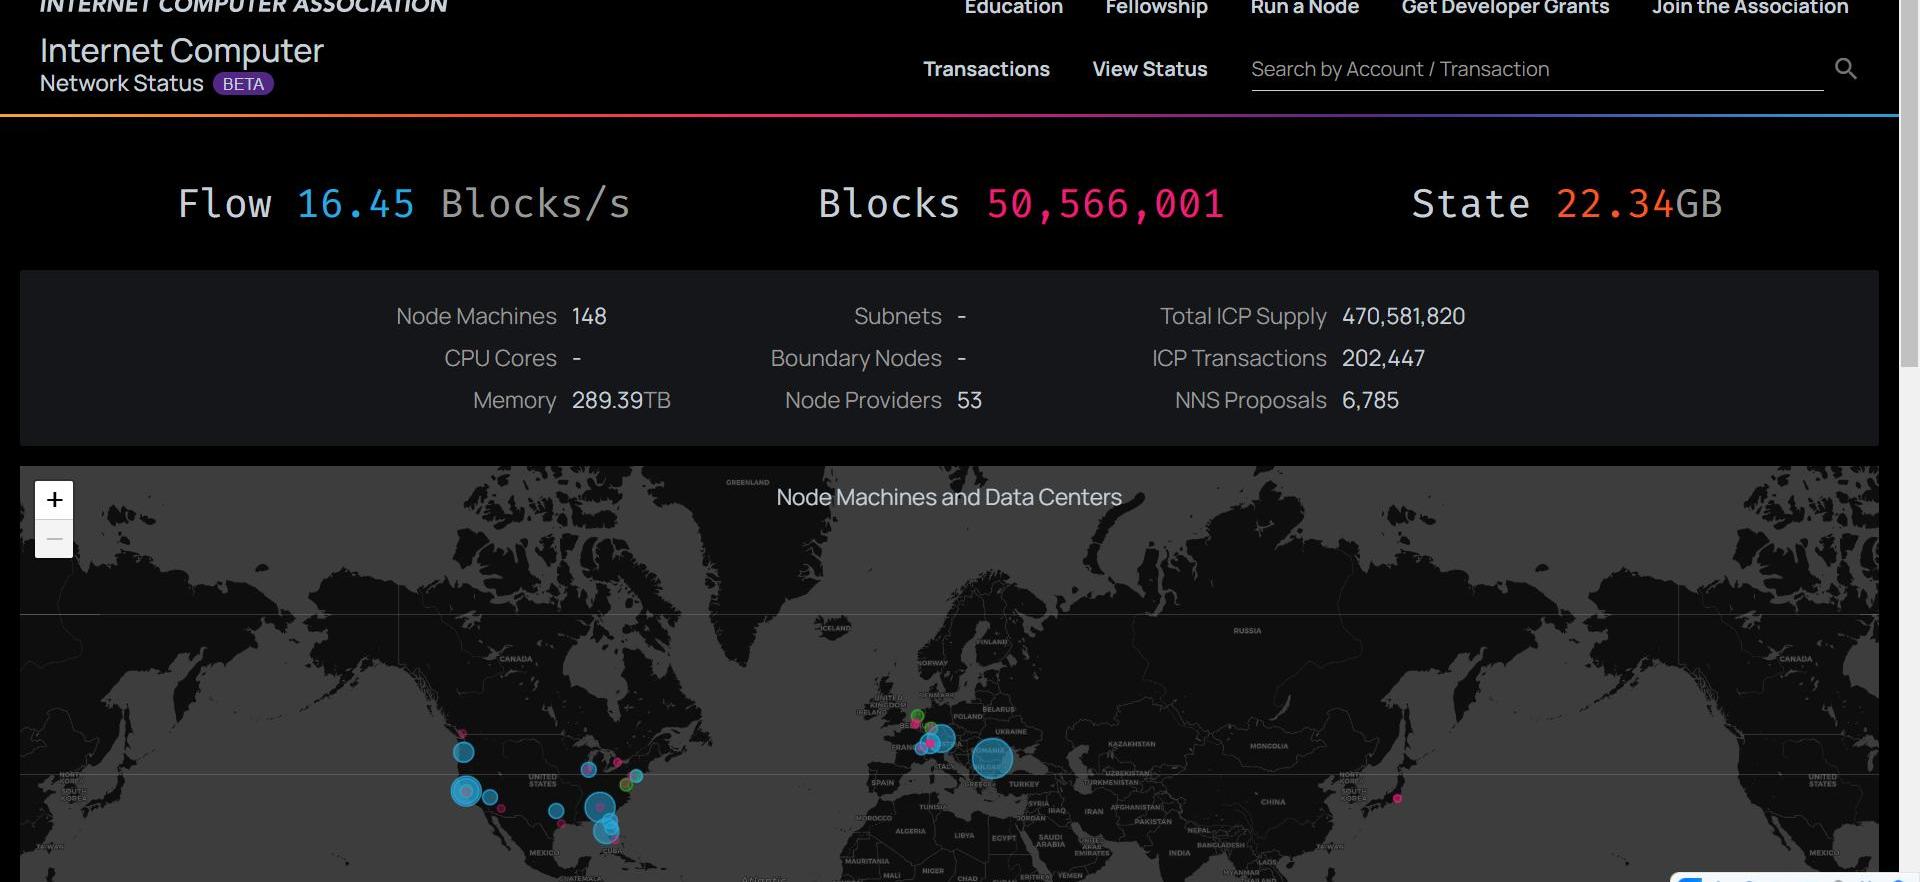Zoom out the map with minus button
1920x882 pixels.
point(54,539)
